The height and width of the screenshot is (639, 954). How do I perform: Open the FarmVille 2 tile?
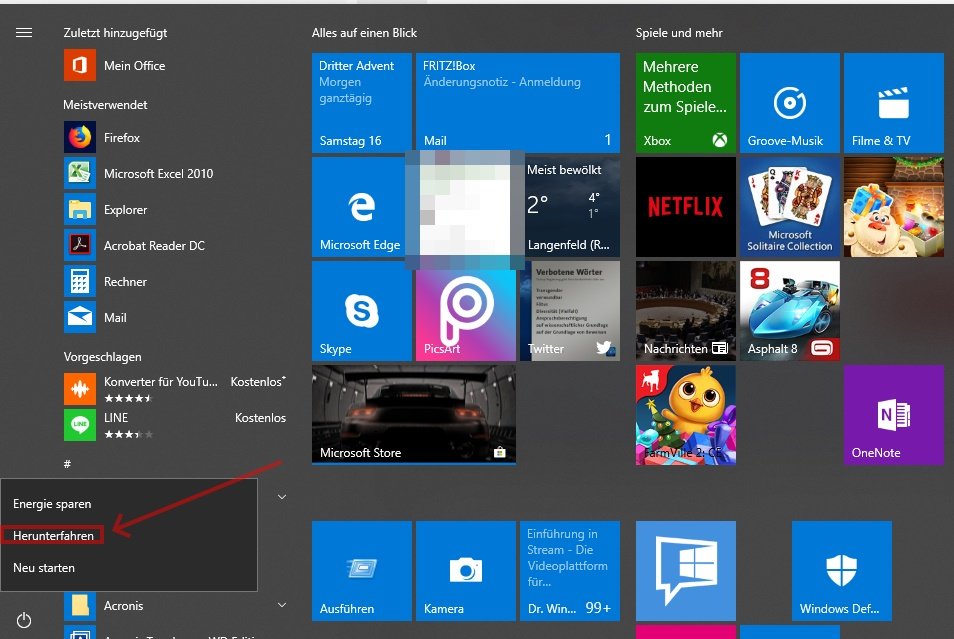(x=686, y=415)
